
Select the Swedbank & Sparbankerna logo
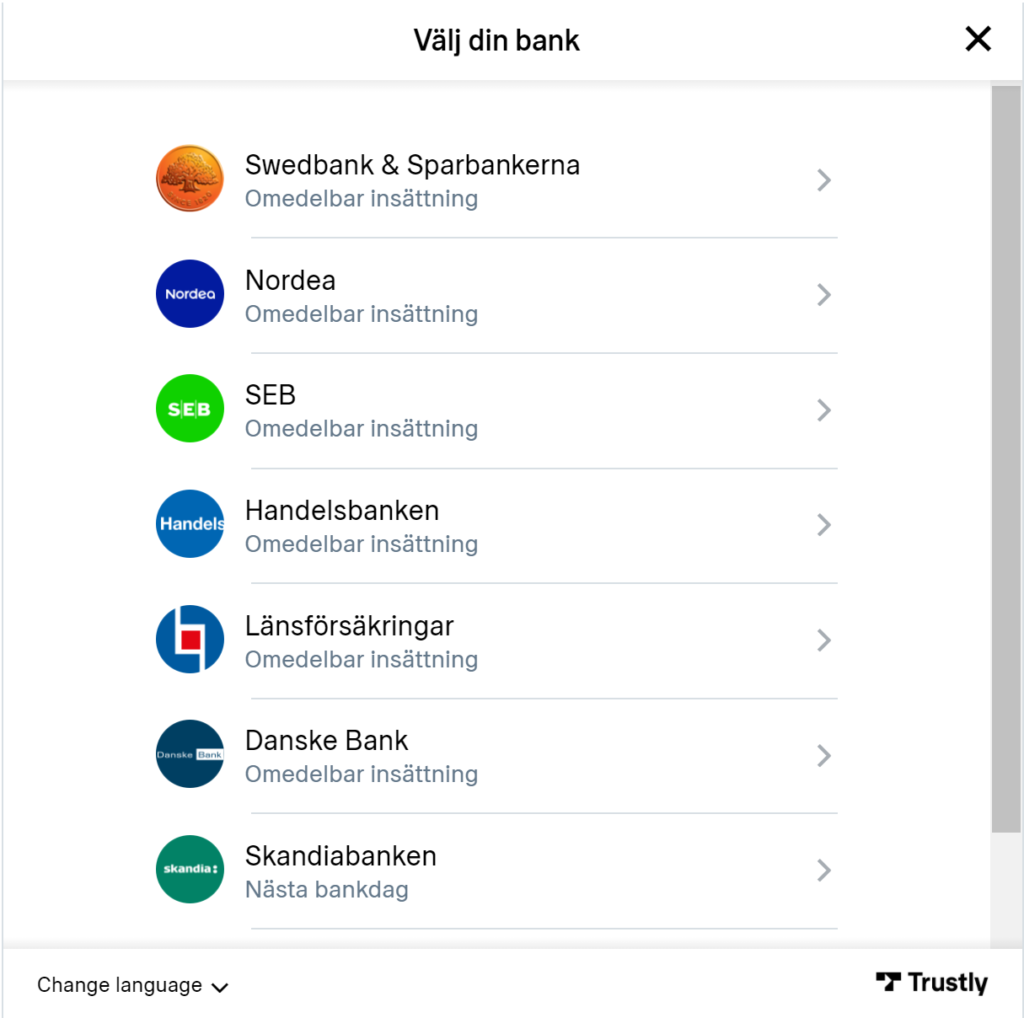coord(190,179)
